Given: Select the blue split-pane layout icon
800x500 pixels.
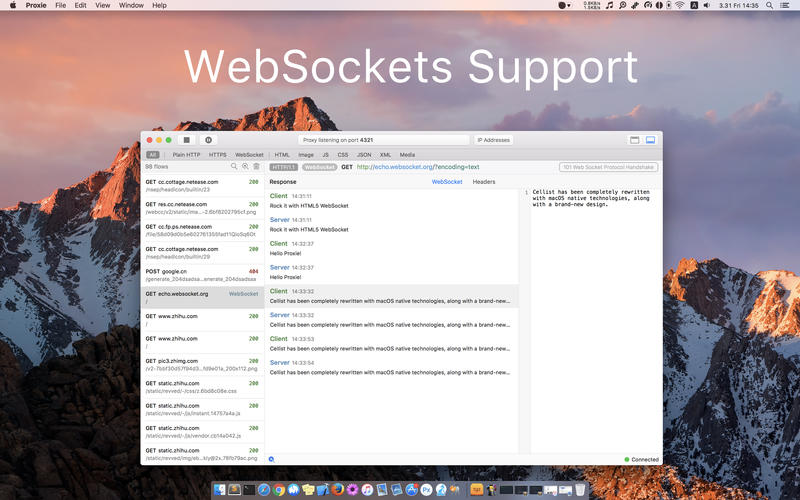Looking at the screenshot, I should coord(651,140).
